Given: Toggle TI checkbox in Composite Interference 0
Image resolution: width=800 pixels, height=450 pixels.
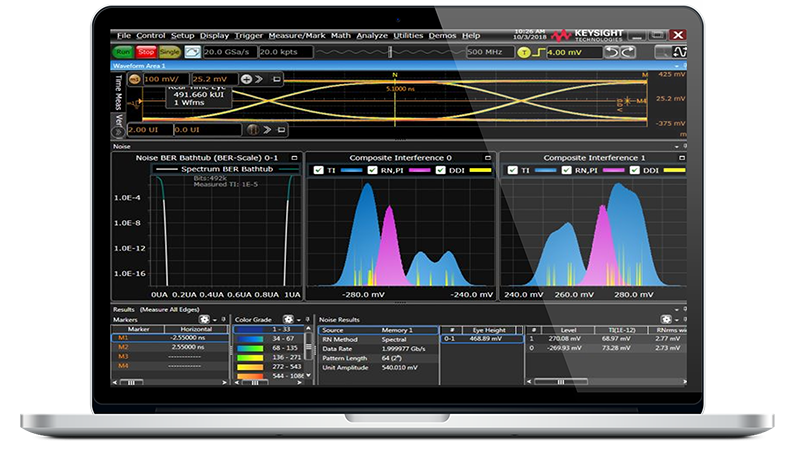Looking at the screenshot, I should [x=319, y=170].
